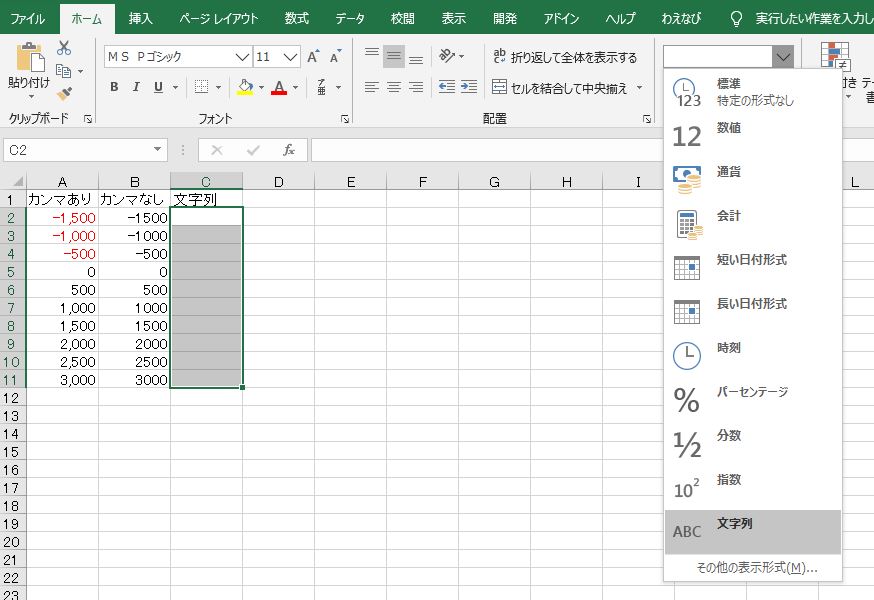Click the select-all corner triangle
The width and height of the screenshot is (874, 600).
pos(17,181)
